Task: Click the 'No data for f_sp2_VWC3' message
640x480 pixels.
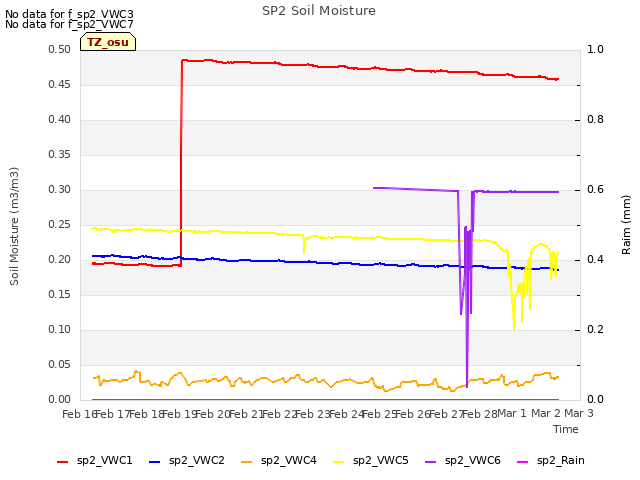Action: (69, 14)
